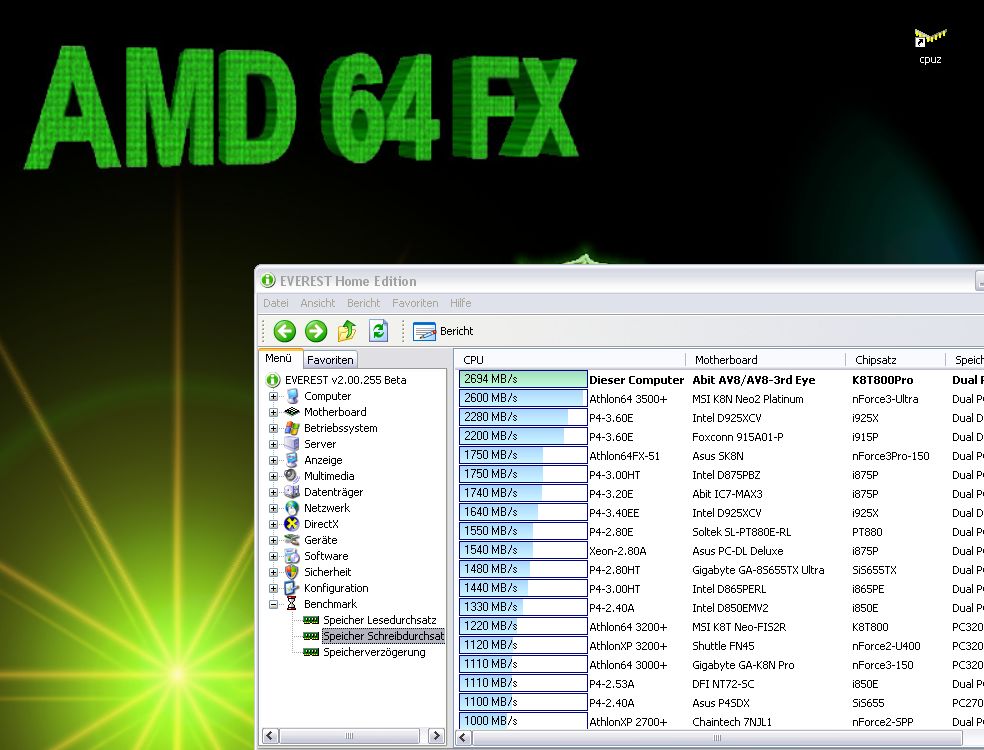Open the Bericht menu
The width and height of the screenshot is (984, 750).
[x=363, y=303]
